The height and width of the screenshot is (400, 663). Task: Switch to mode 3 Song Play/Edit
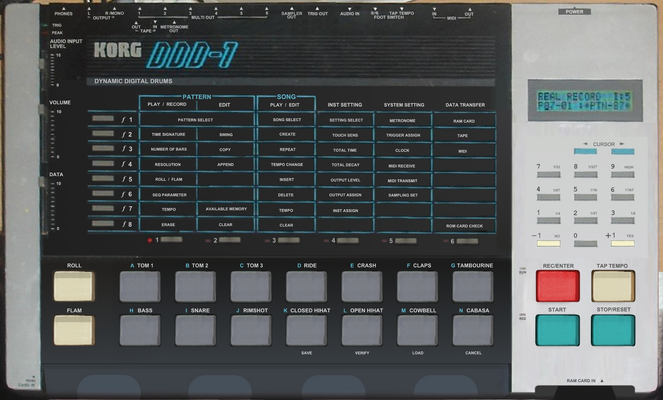tap(289, 240)
